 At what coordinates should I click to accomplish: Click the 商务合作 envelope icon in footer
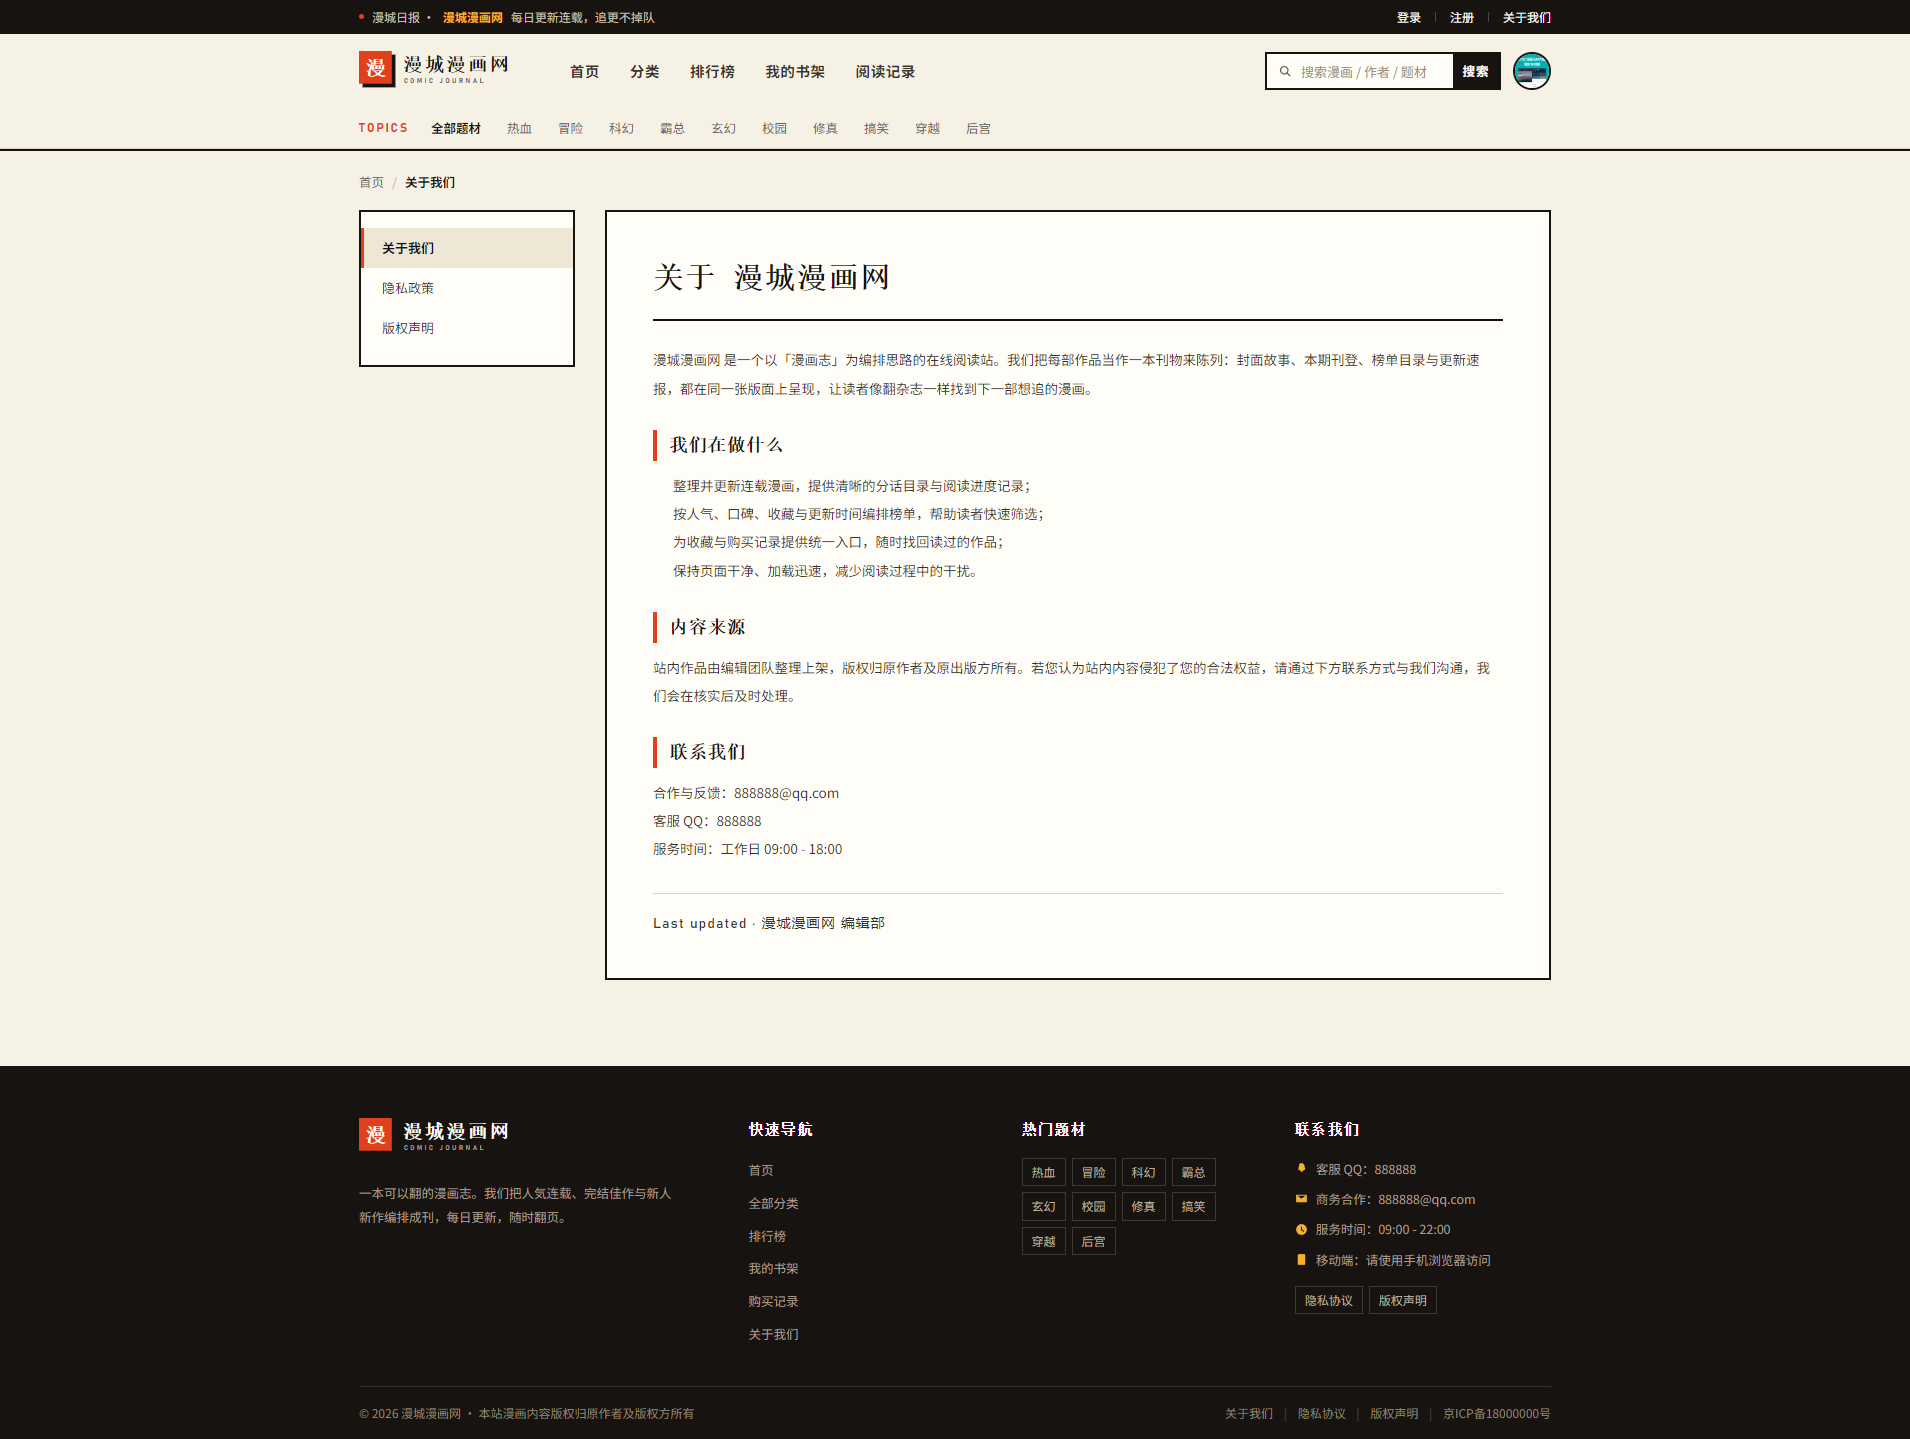tap(1301, 1199)
